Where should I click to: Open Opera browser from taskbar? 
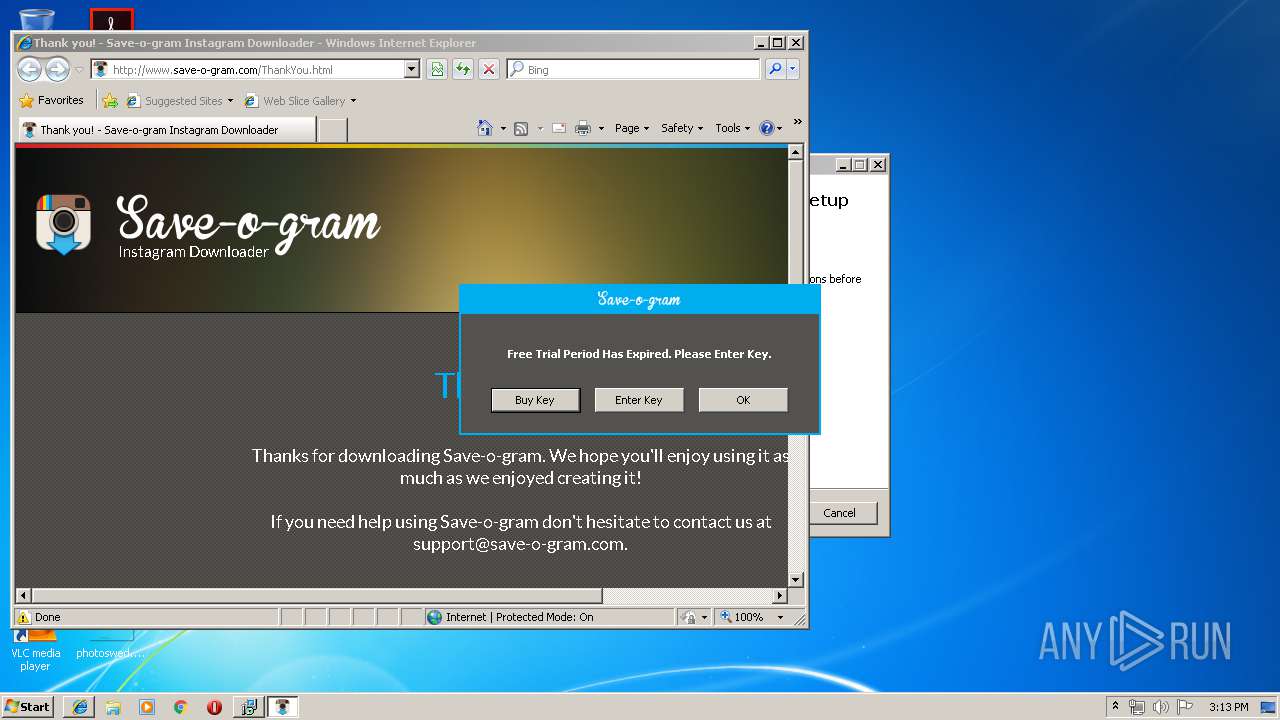214,707
